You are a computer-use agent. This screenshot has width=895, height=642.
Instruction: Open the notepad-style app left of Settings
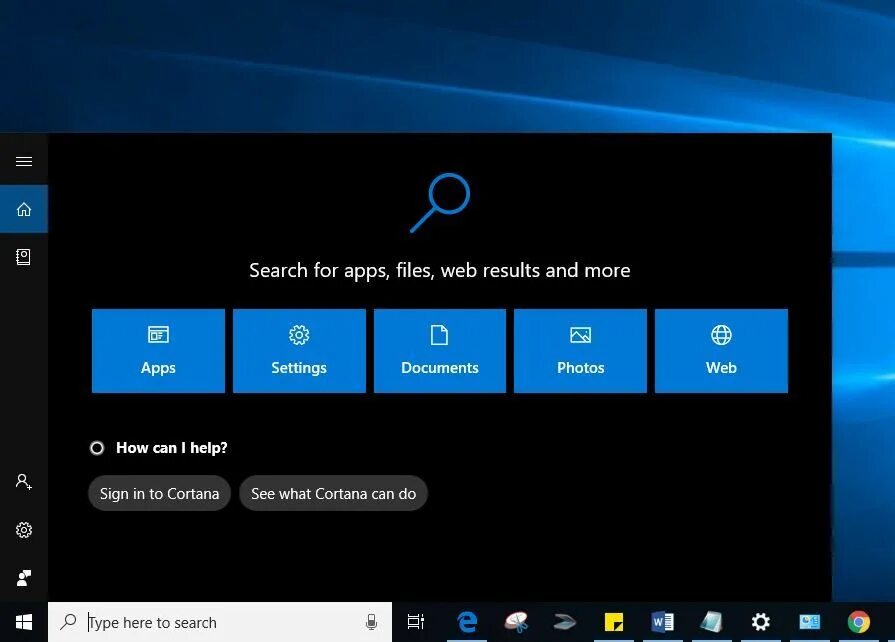coord(711,621)
